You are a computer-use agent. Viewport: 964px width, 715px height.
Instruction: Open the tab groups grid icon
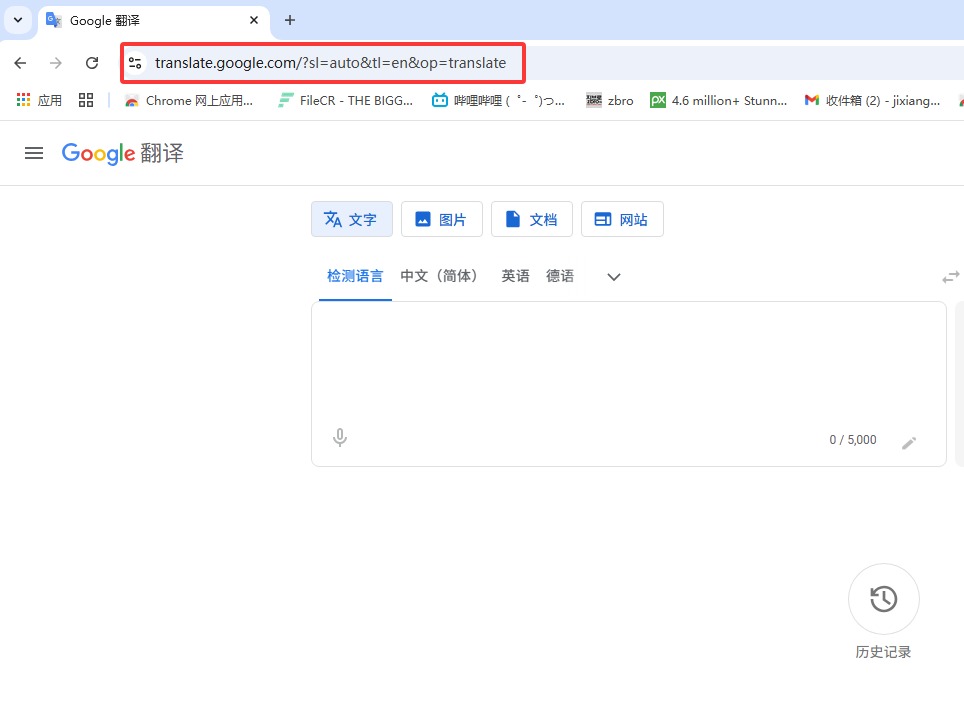86,100
